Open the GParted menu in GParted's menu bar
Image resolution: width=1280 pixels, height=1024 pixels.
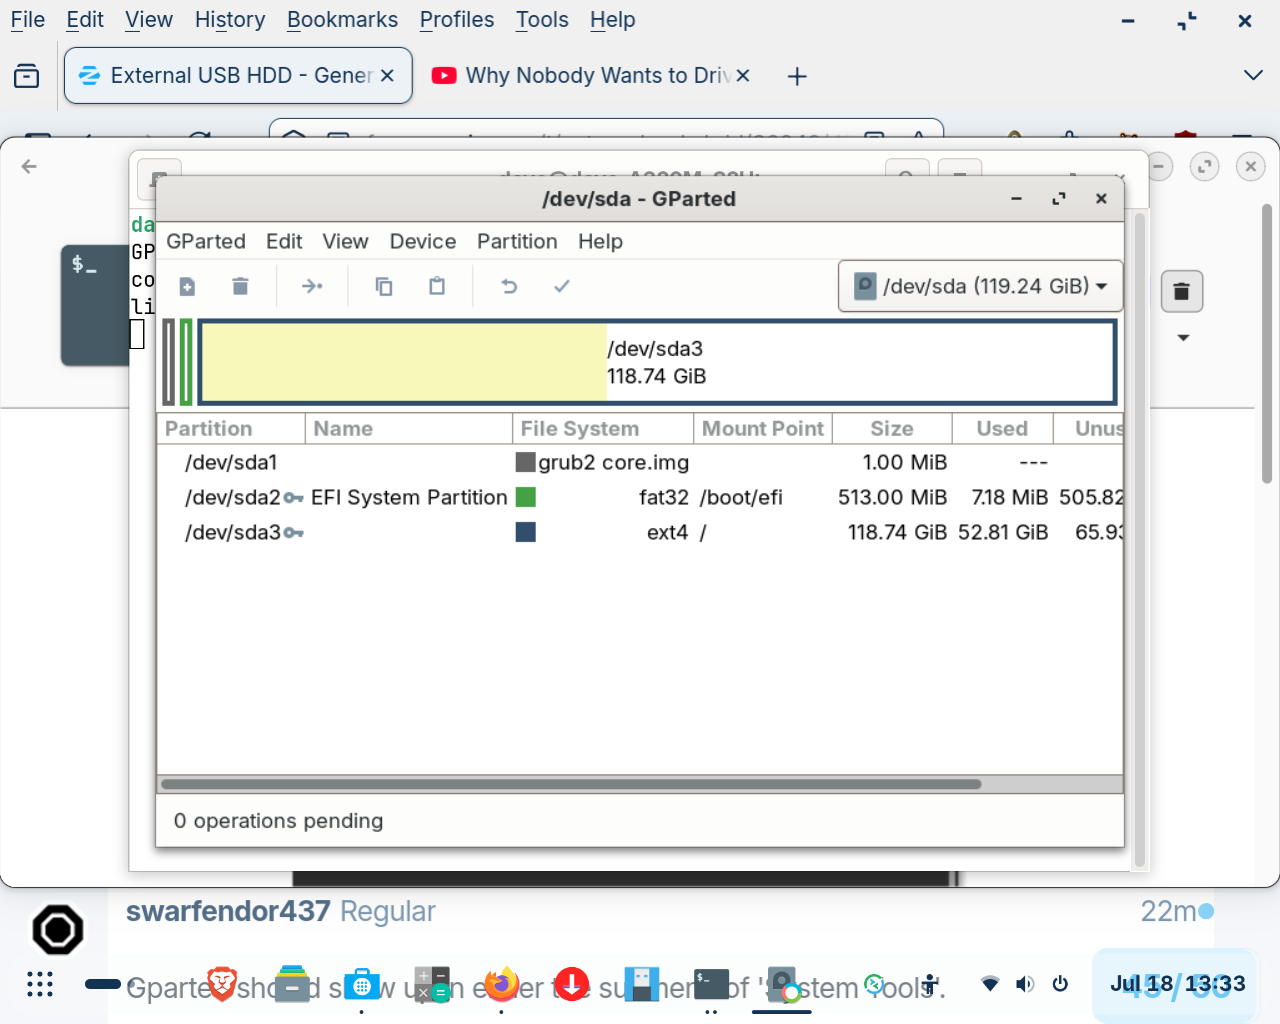[x=206, y=241]
